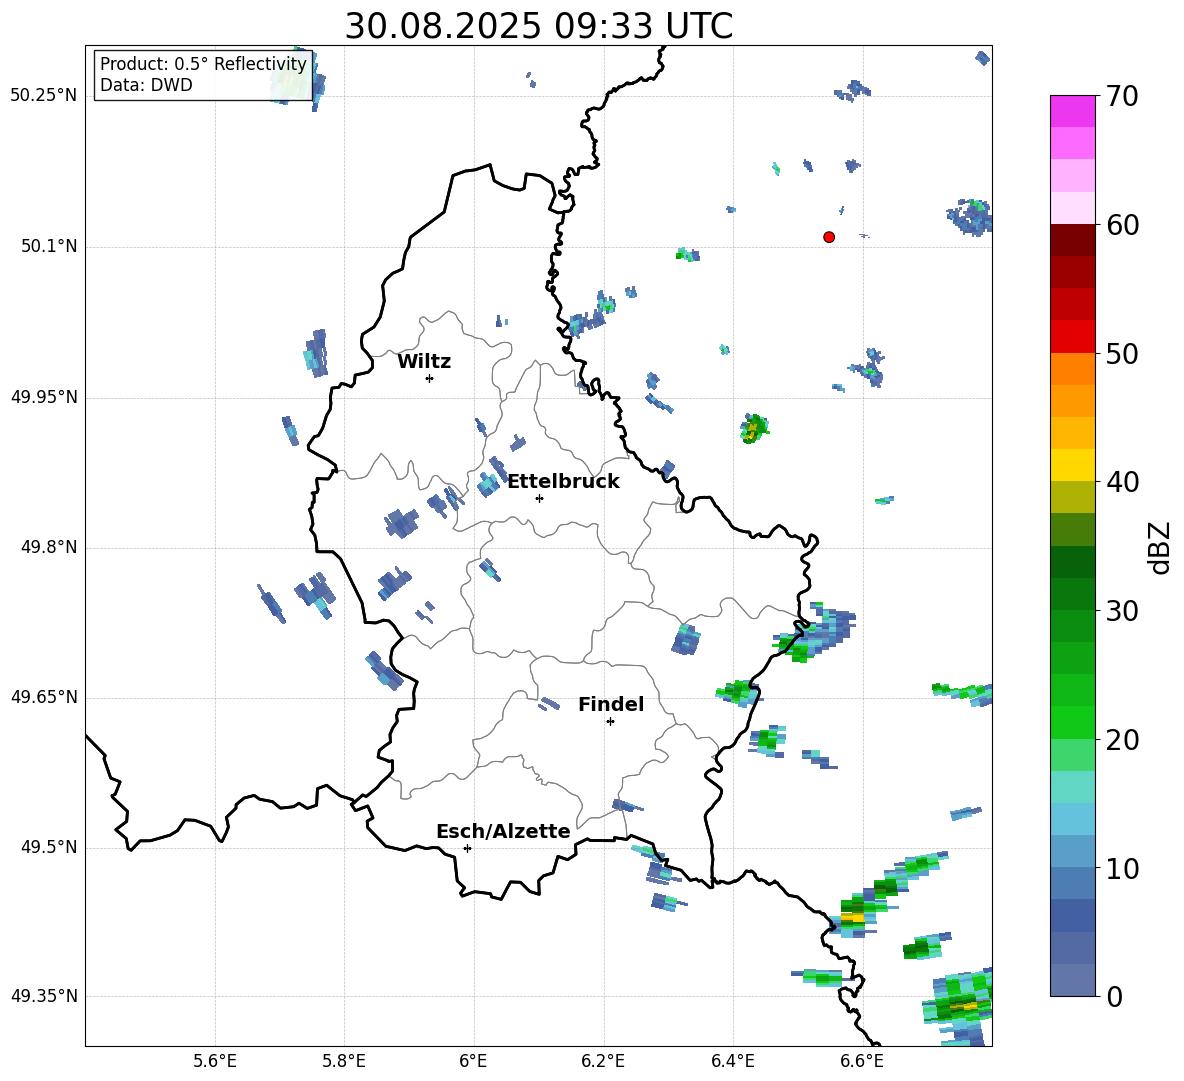Click the 50 tick label on colorbar
The height and width of the screenshot is (1081, 1184).
click(x=1122, y=353)
